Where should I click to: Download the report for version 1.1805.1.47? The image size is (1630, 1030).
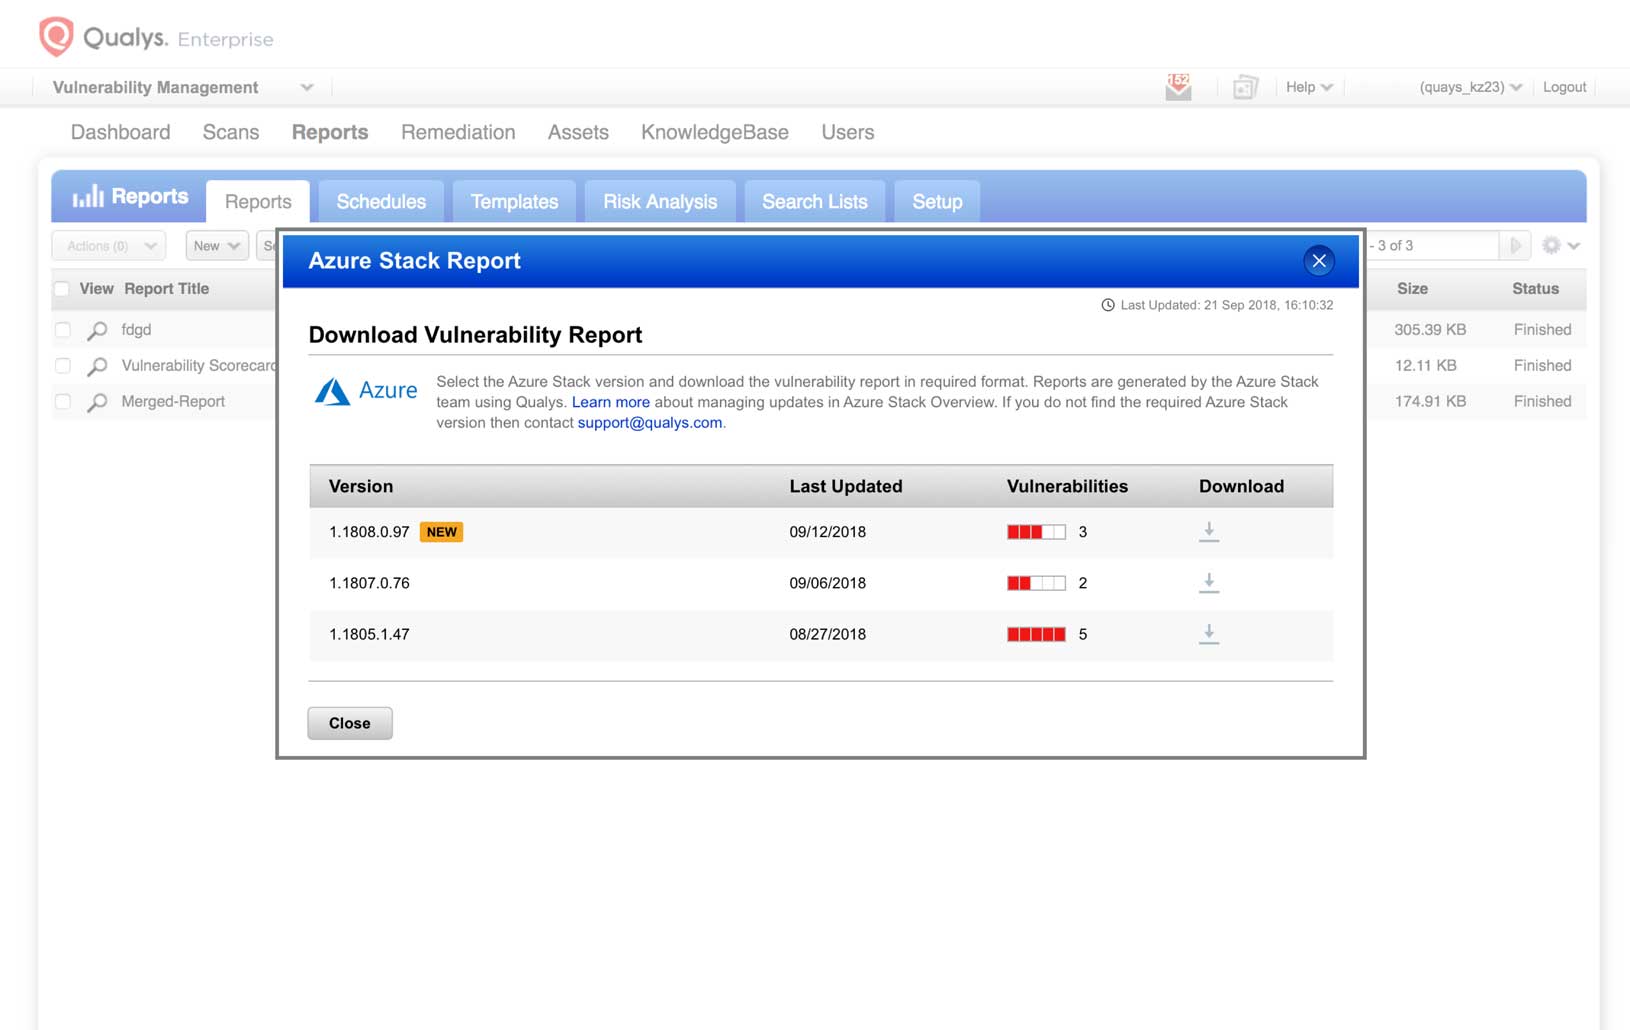1209,633
